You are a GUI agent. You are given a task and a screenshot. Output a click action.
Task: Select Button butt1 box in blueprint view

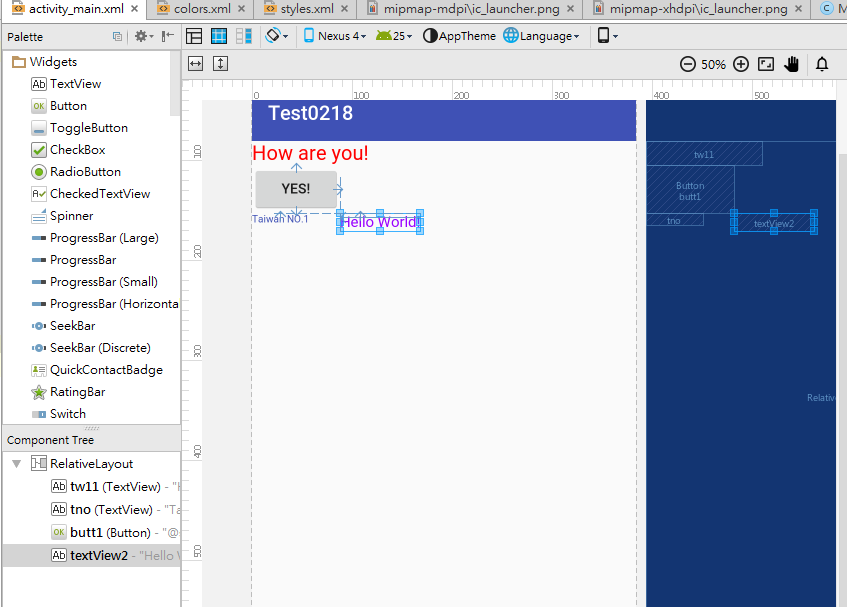(690, 191)
